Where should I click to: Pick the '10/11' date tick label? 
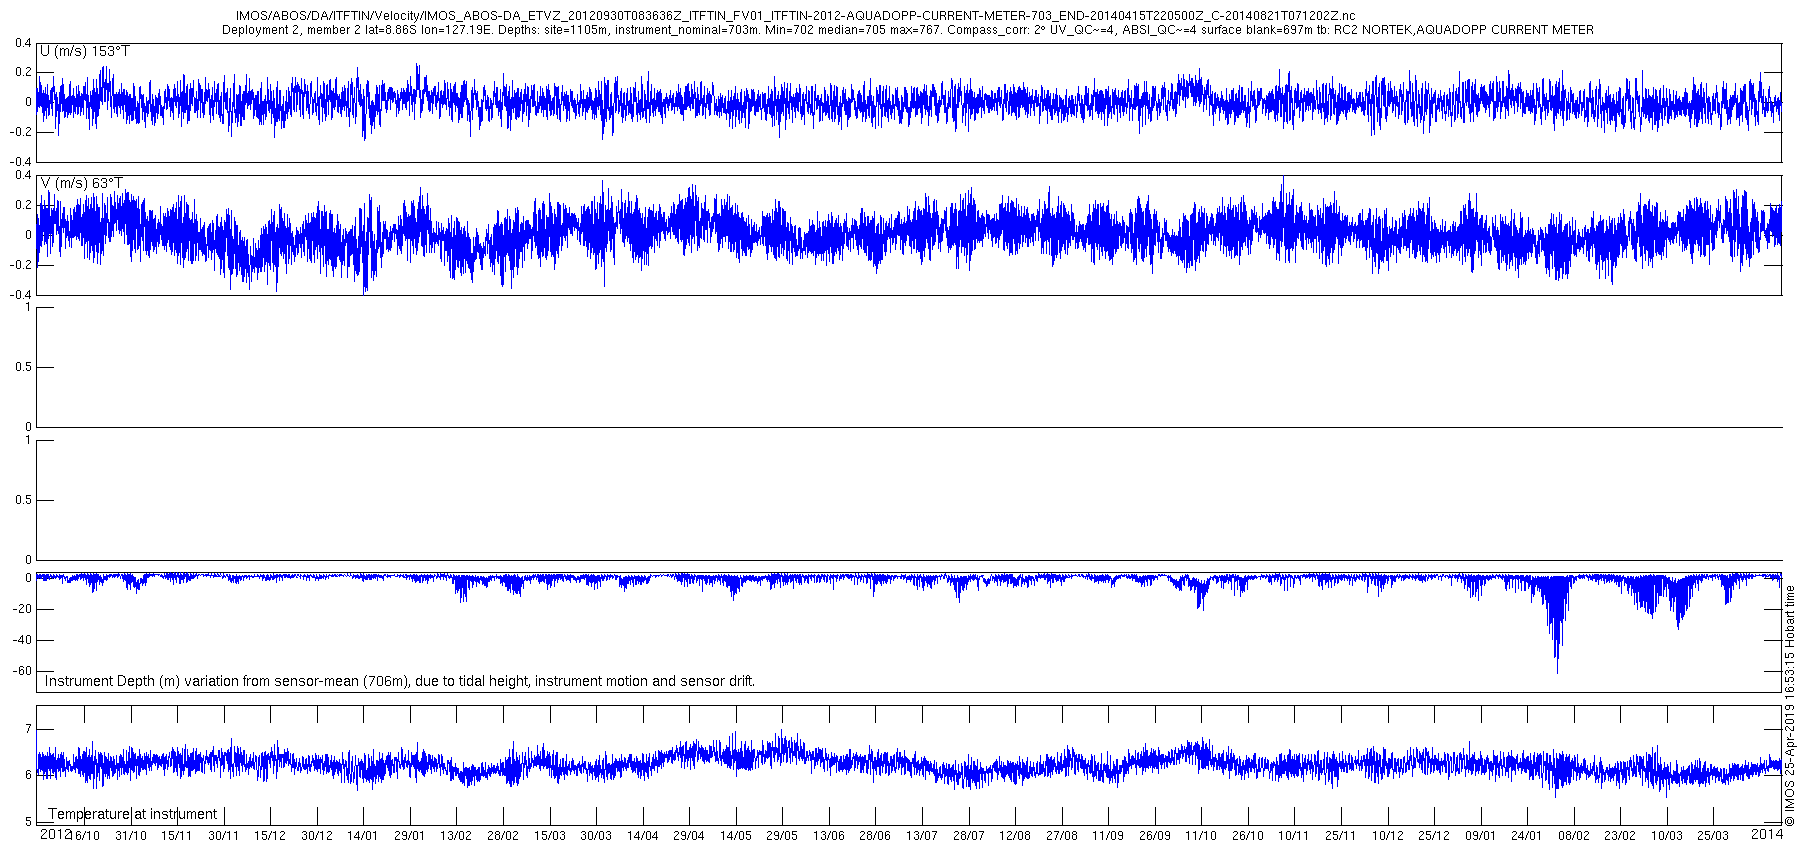(x=1294, y=836)
